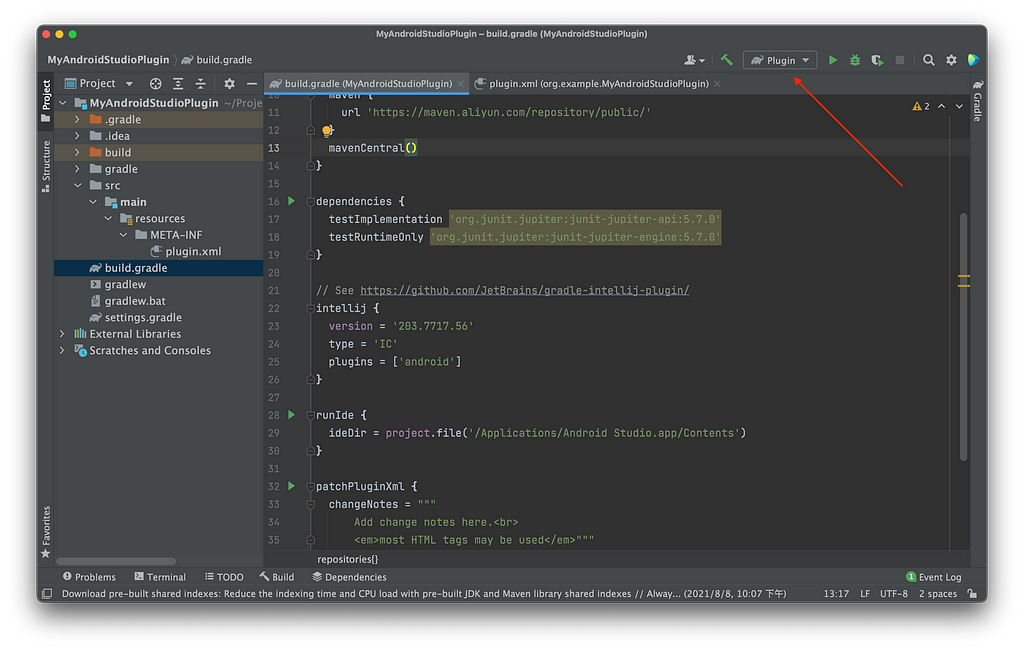Build project with the hammer icon

pos(726,60)
